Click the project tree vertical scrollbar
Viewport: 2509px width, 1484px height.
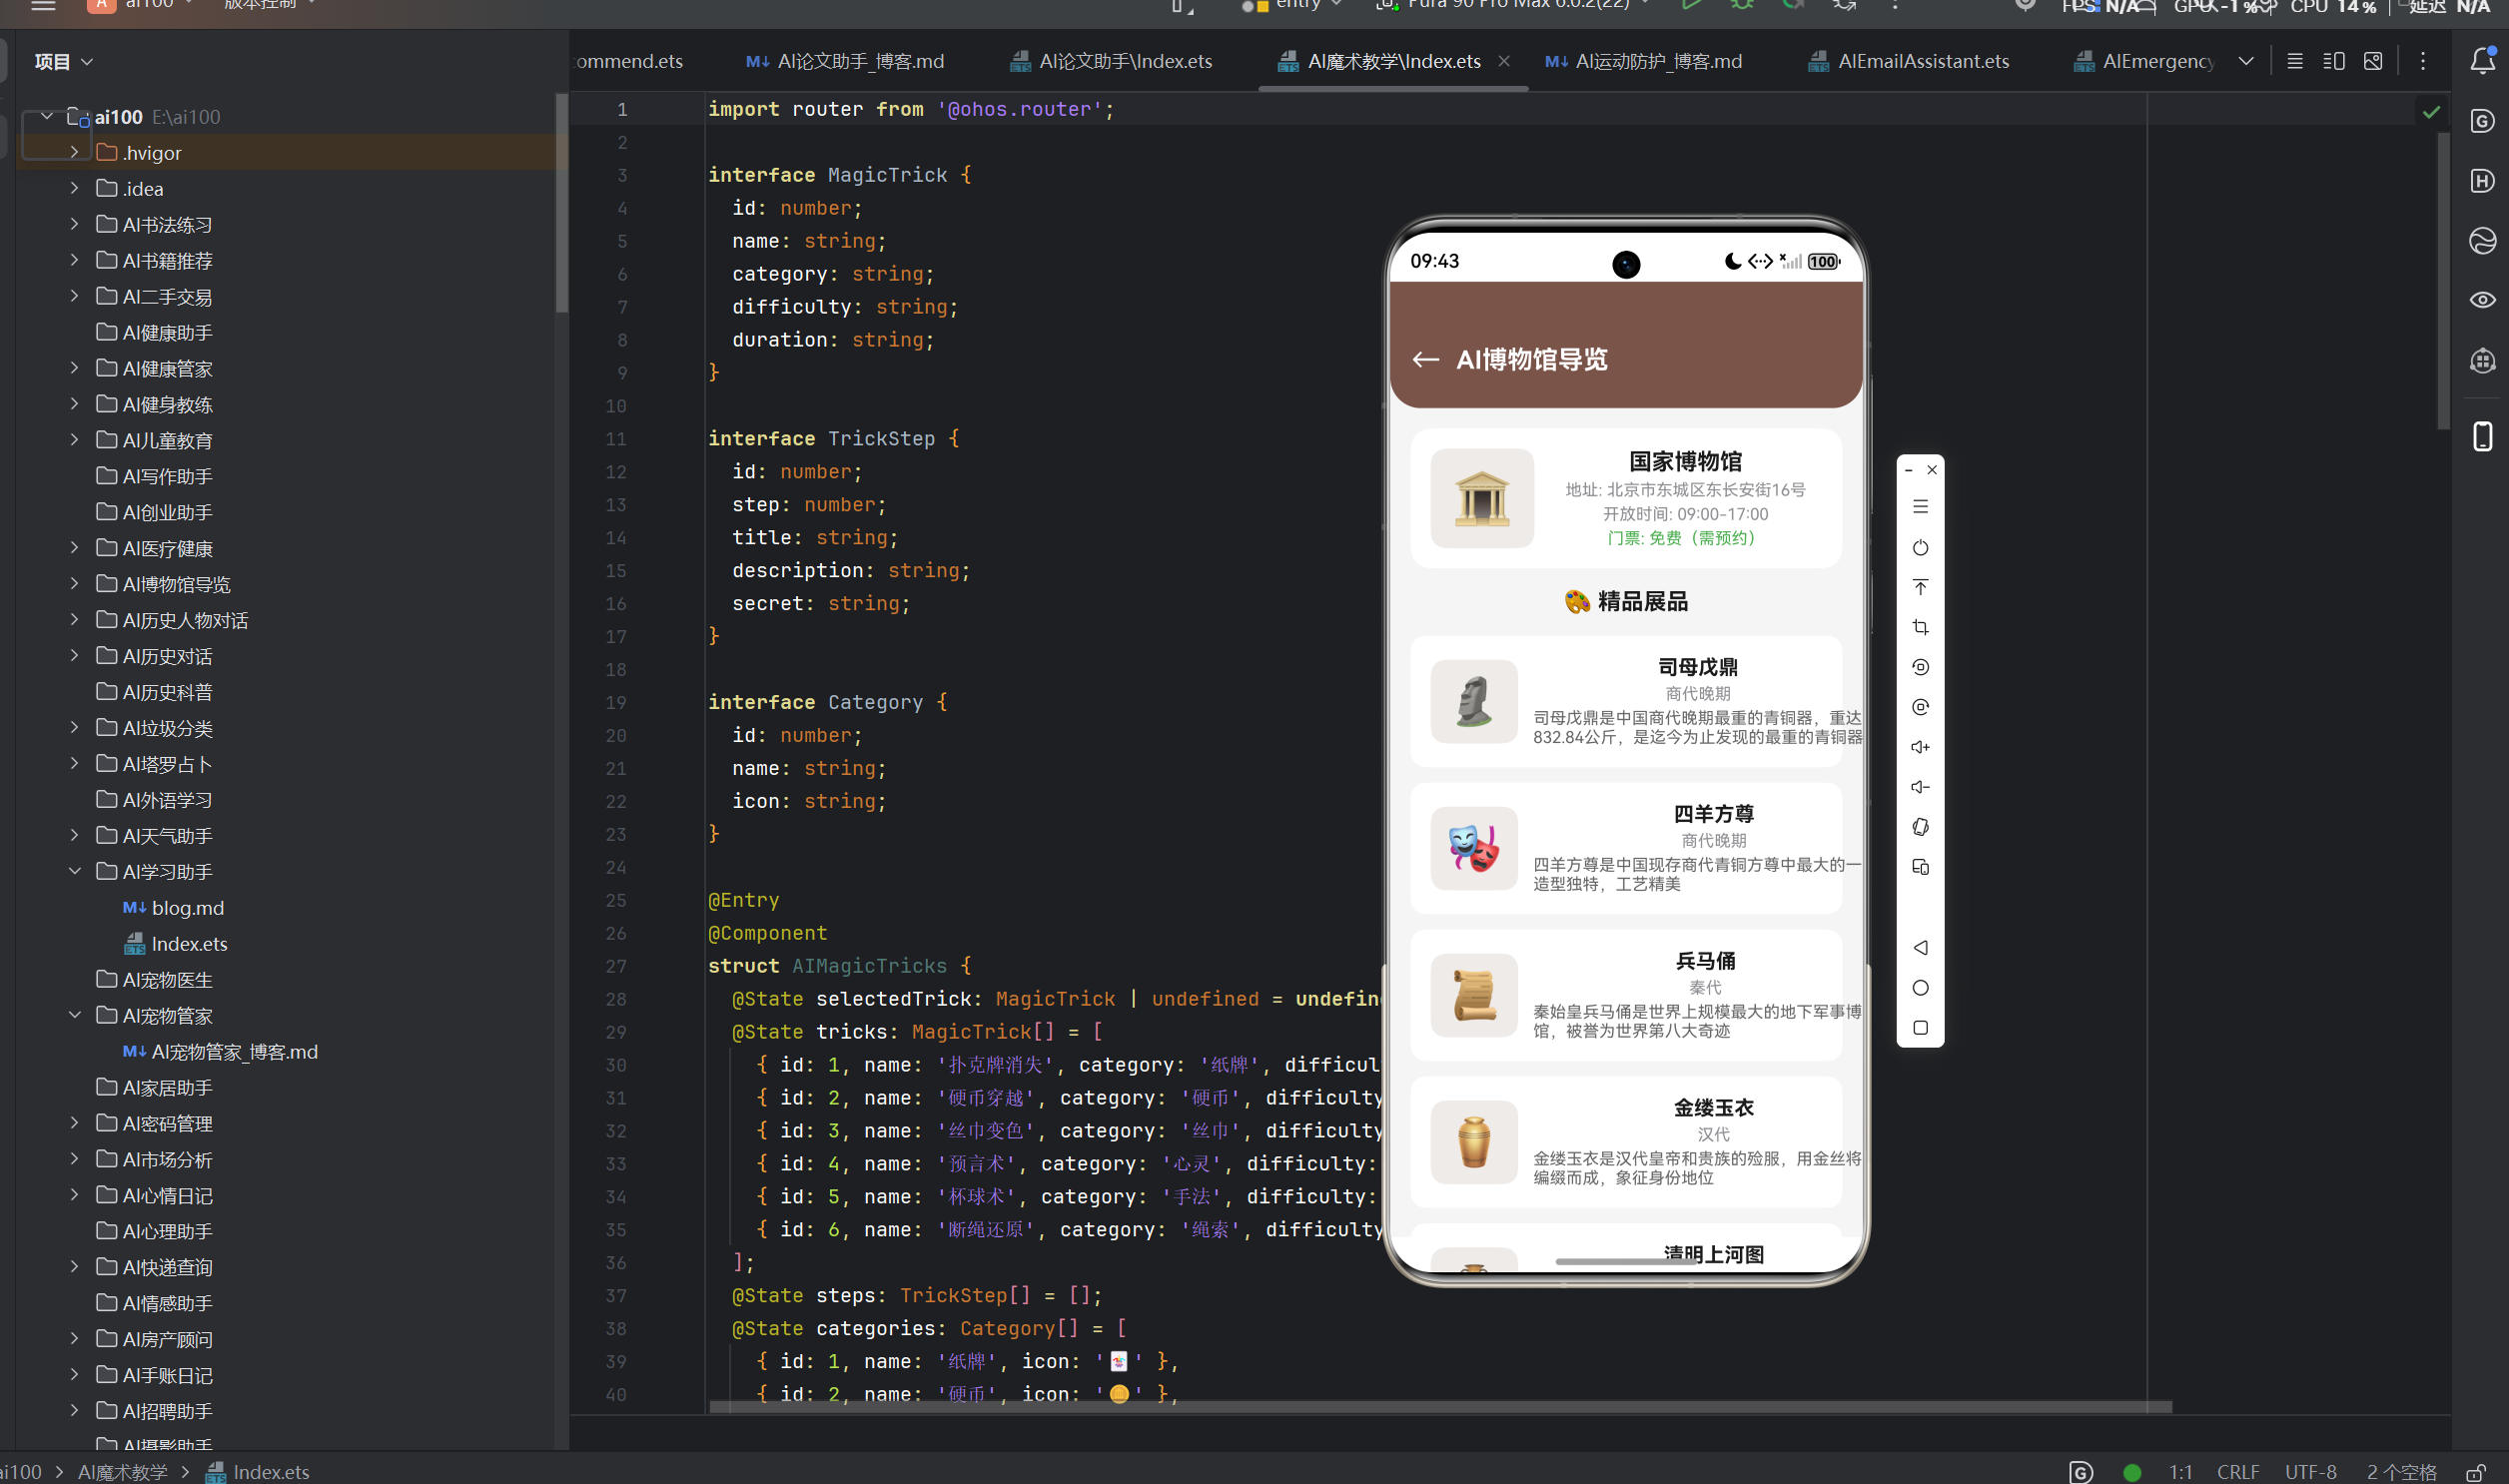coord(562,203)
